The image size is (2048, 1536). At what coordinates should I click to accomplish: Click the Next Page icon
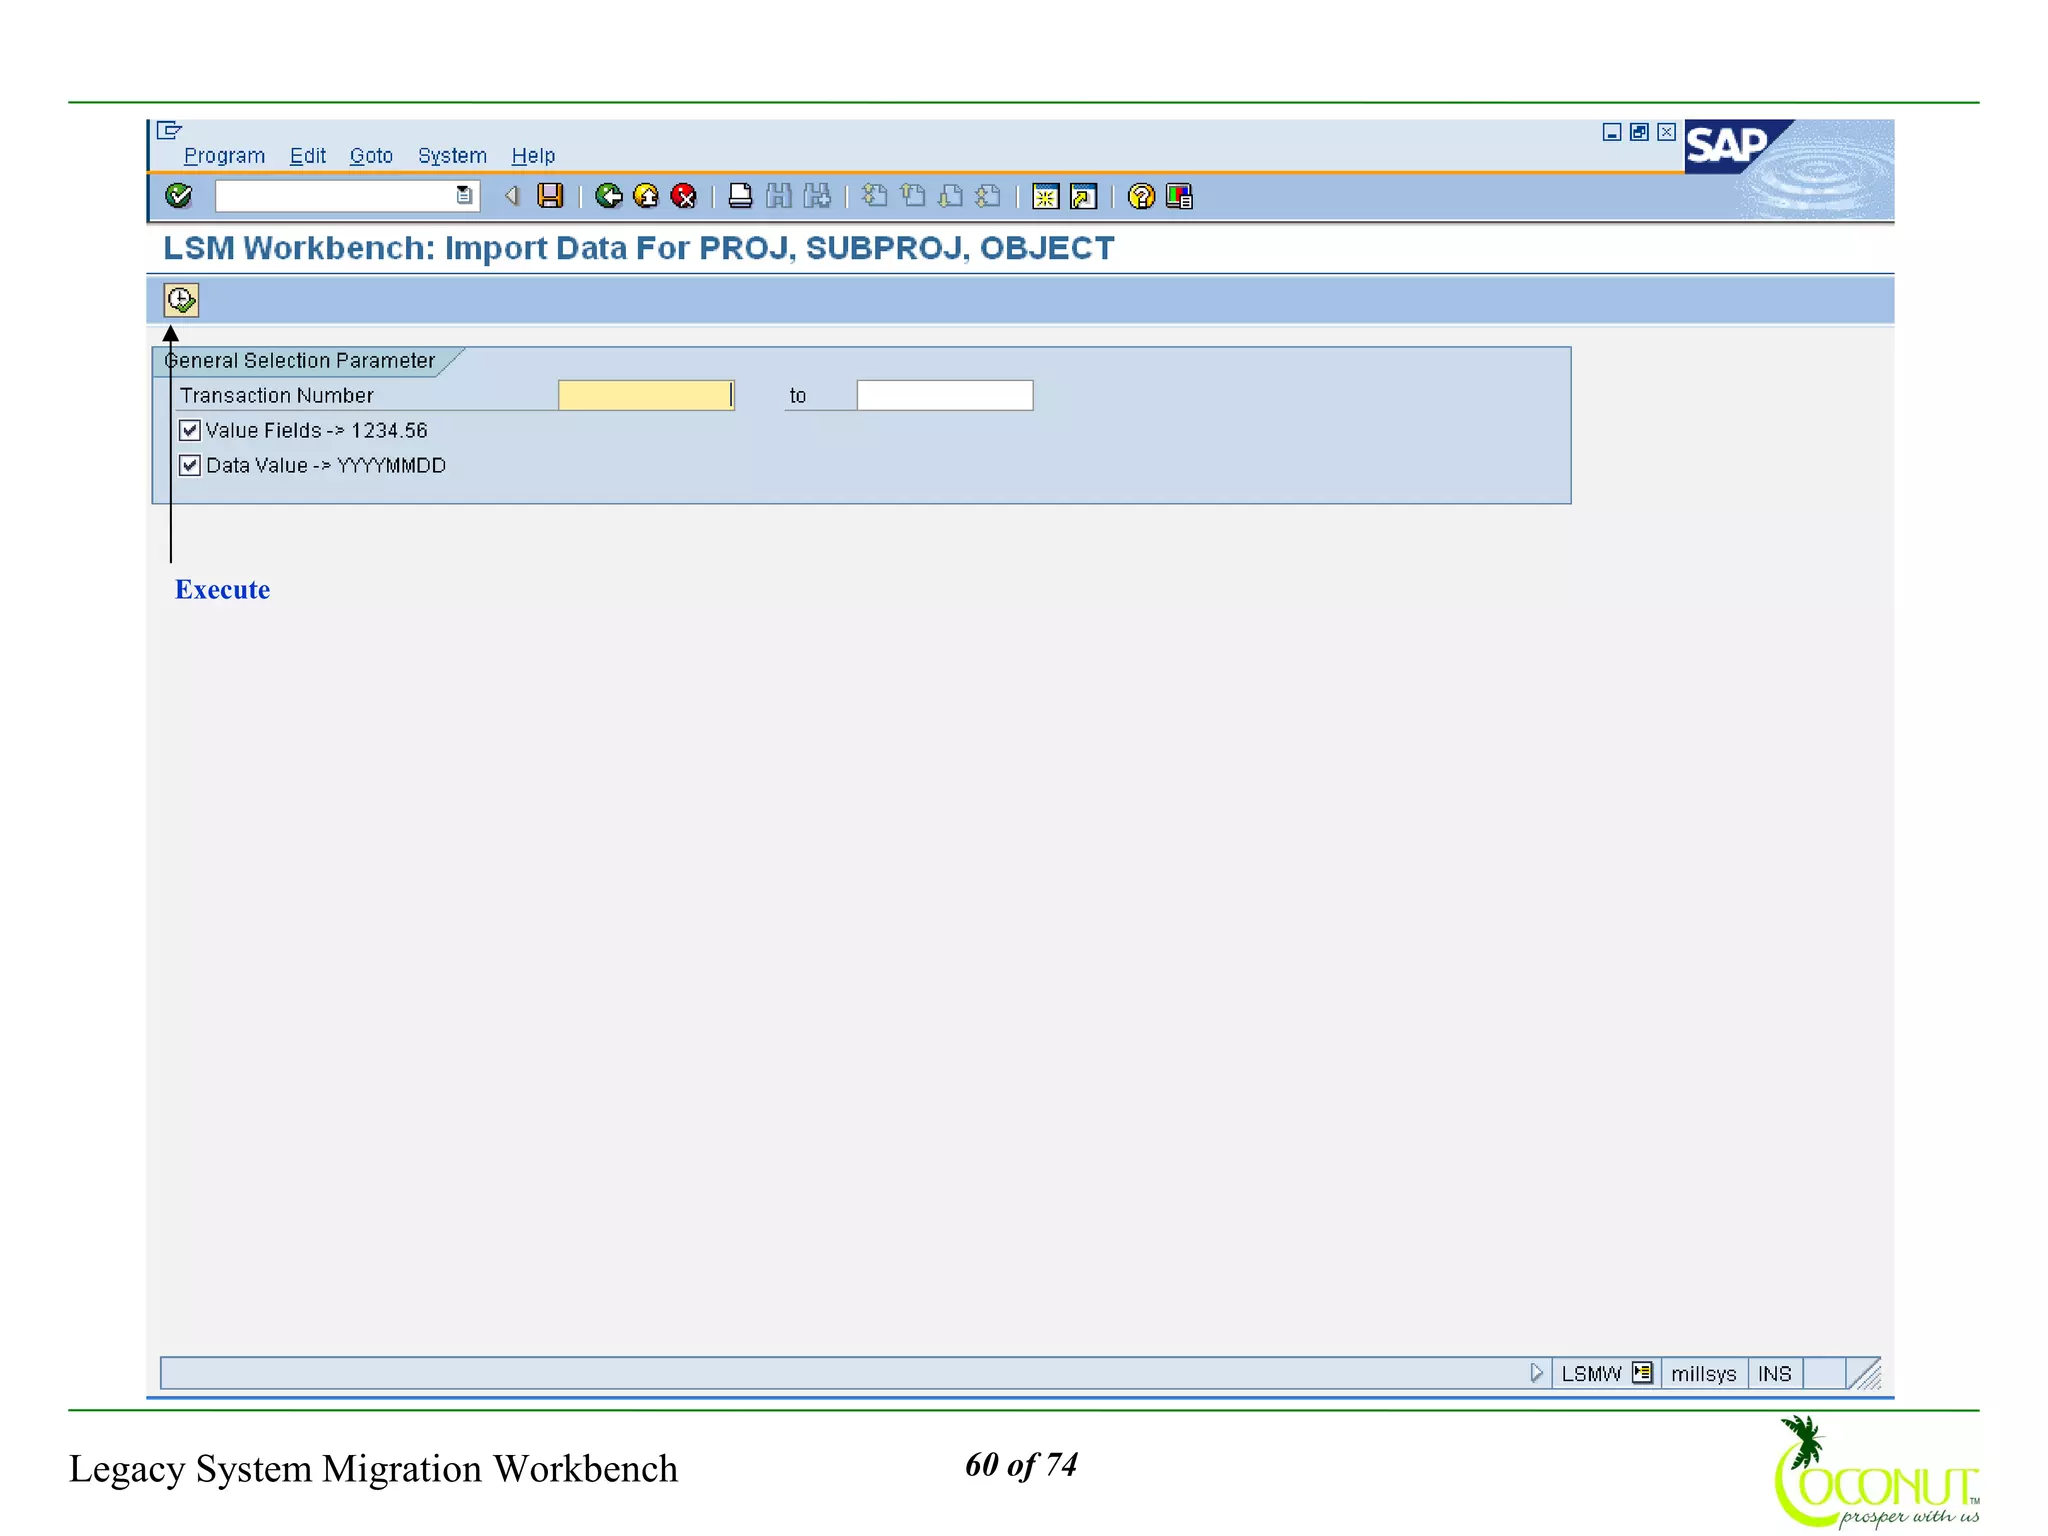[x=950, y=196]
